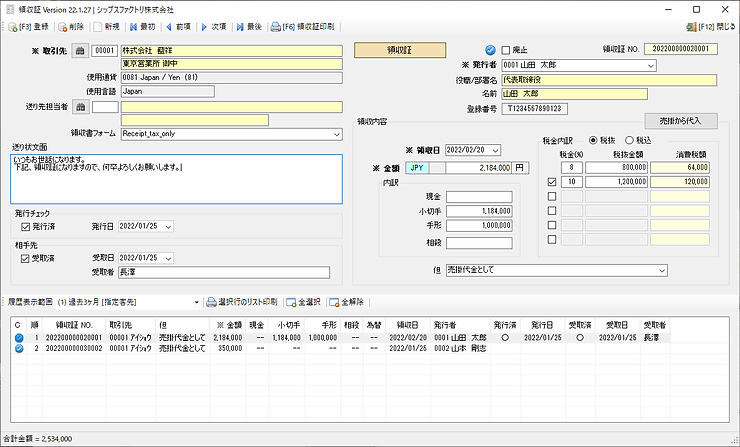Click the 売掛から代入 button
Viewport: 740px width, 447px height.
pyautogui.click(x=681, y=121)
